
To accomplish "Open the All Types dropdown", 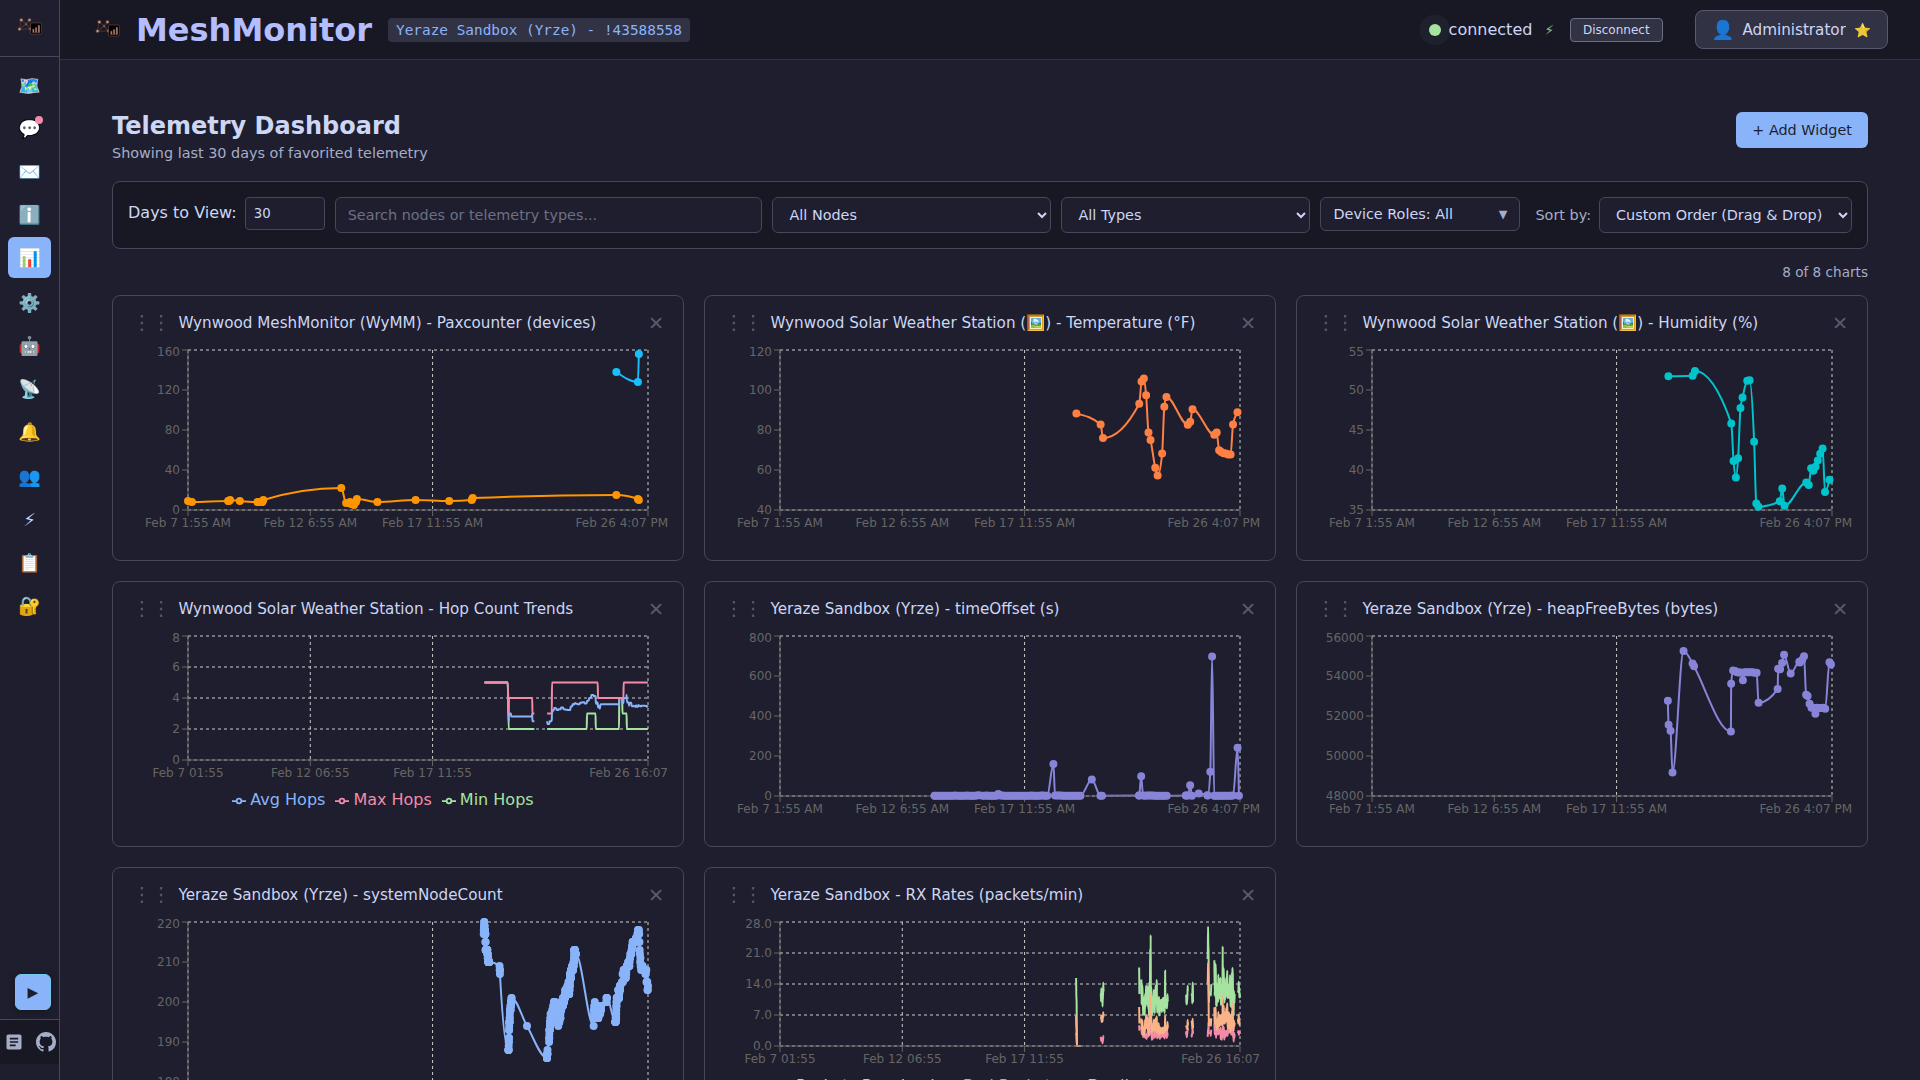I will [1185, 215].
